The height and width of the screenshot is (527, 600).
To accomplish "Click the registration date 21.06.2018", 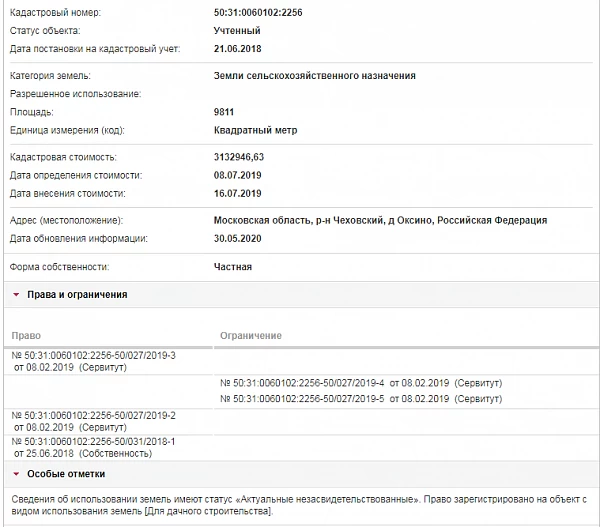I will pyautogui.click(x=239, y=49).
